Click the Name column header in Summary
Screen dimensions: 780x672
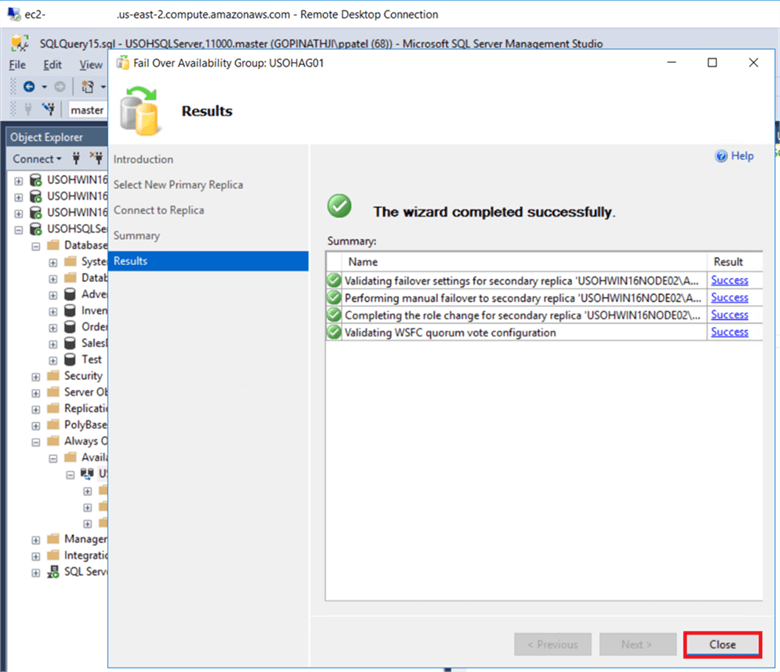tap(524, 262)
